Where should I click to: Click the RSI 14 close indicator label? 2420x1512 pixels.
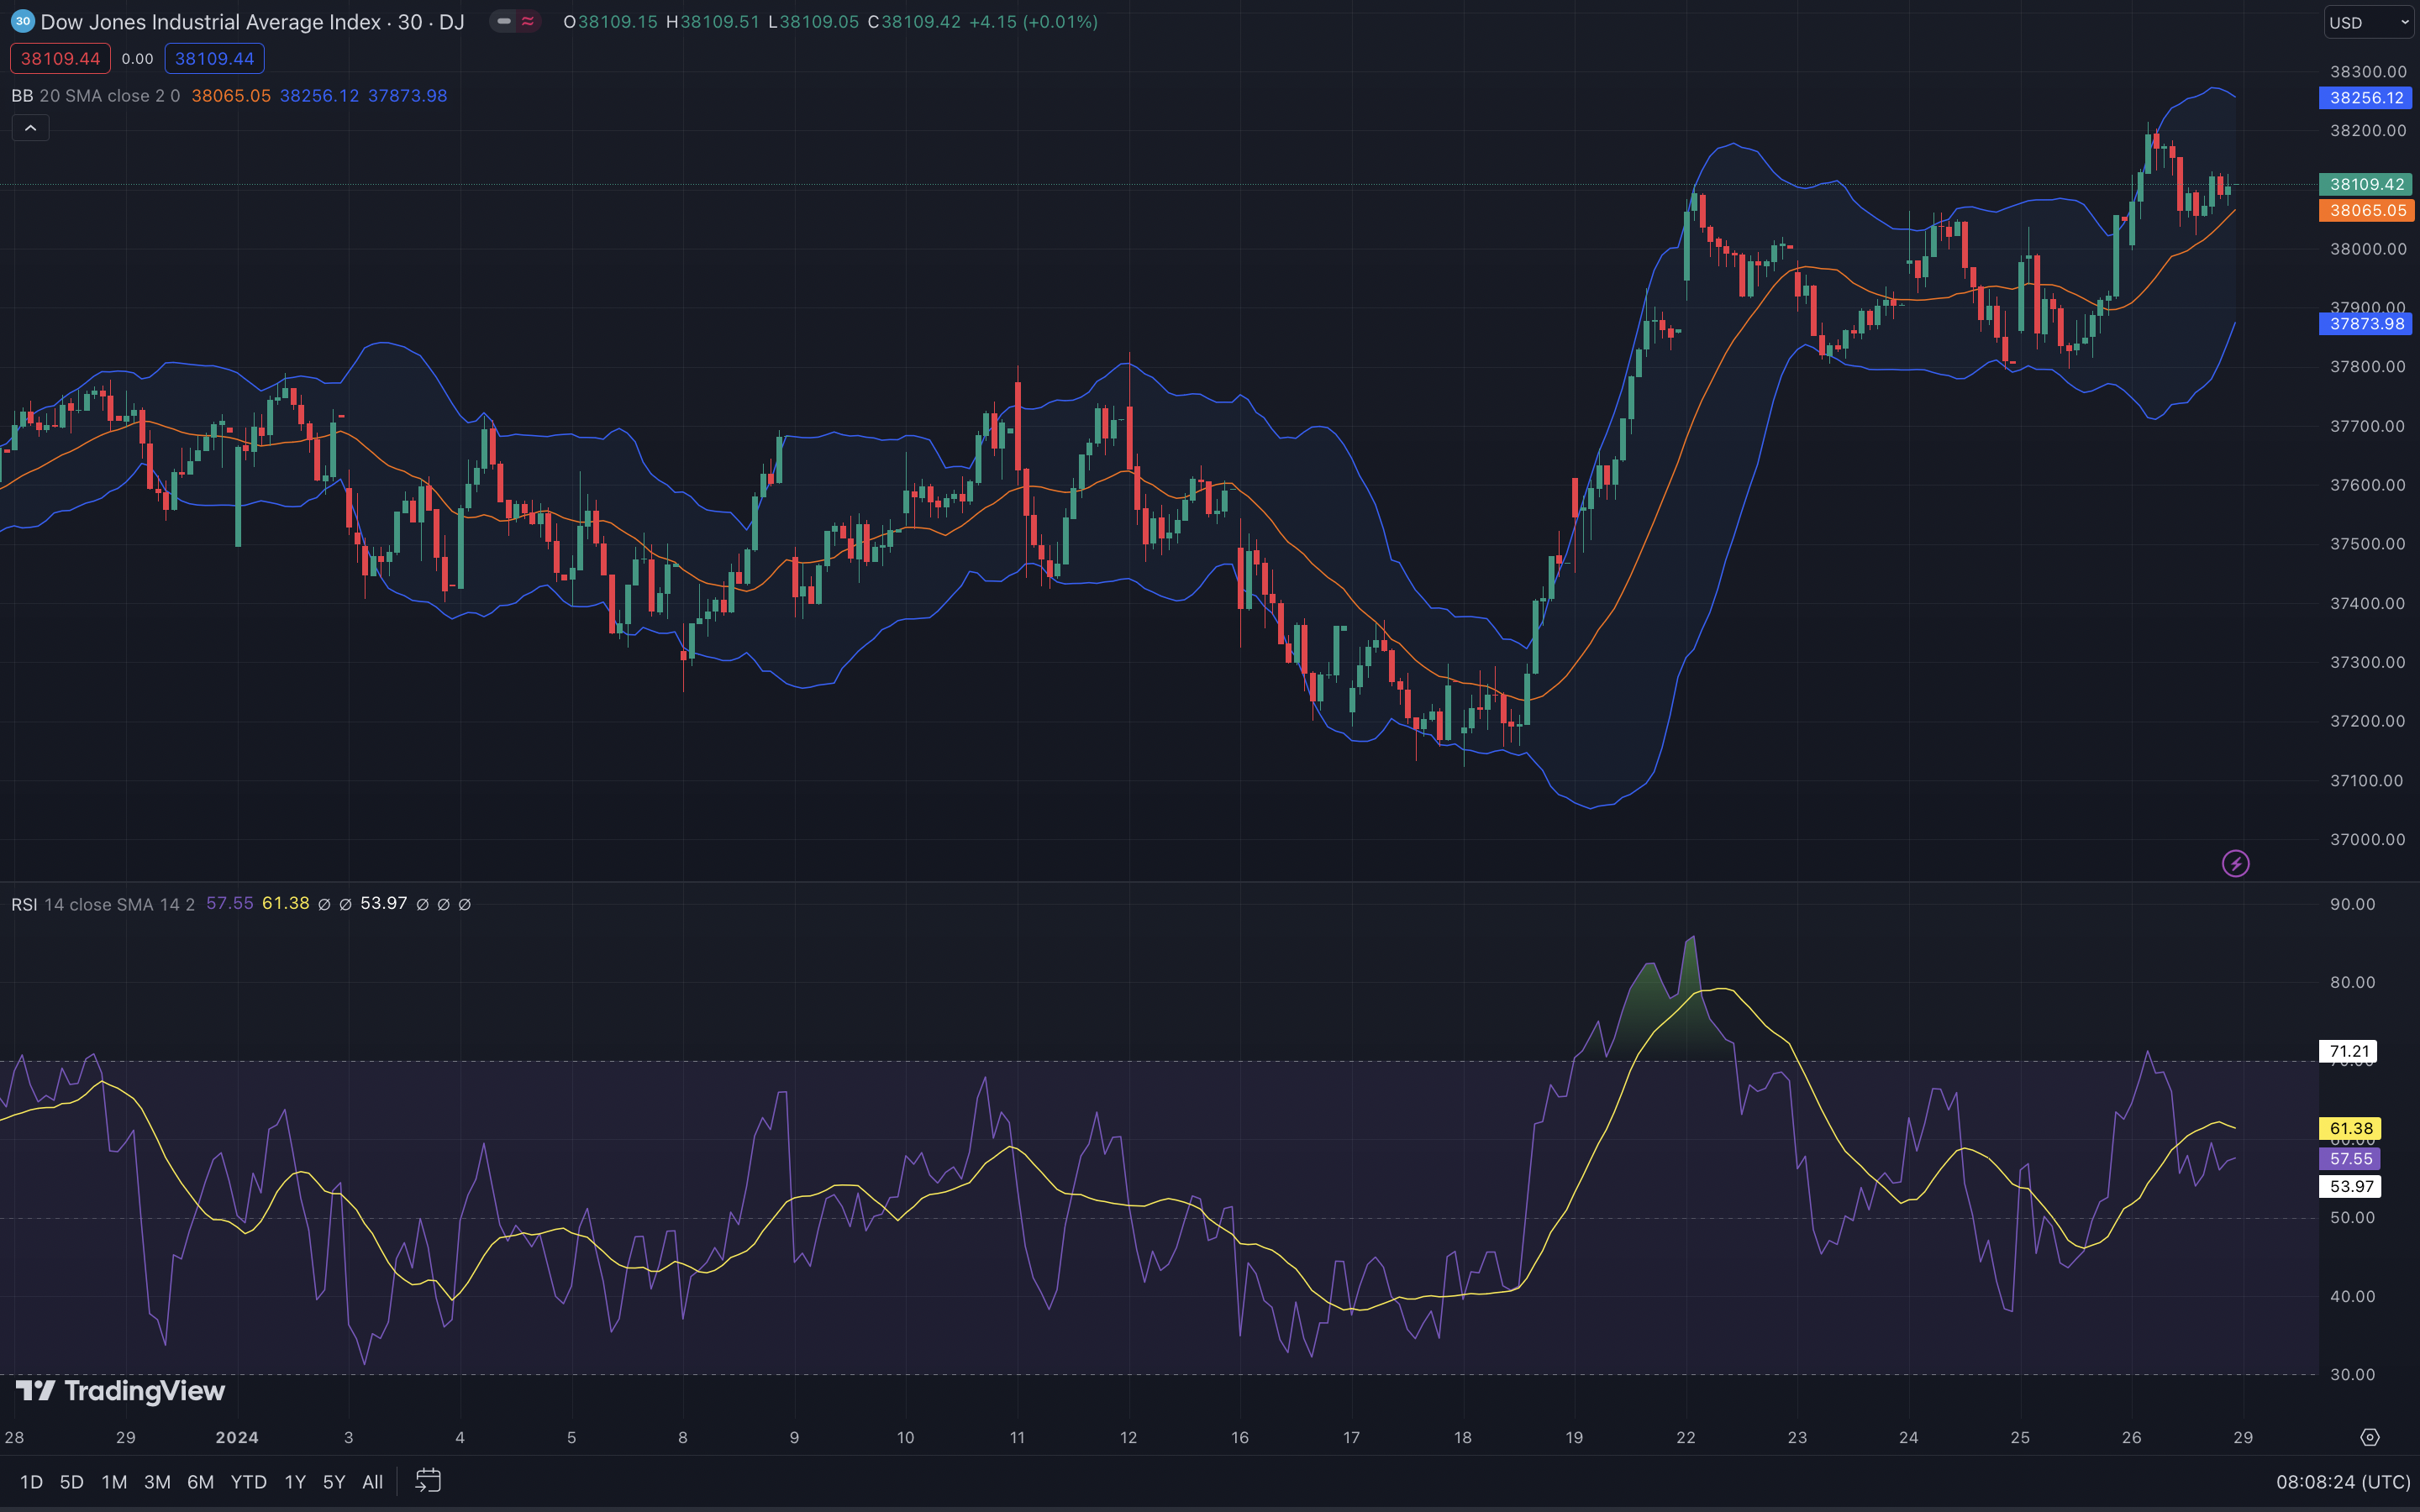[x=103, y=904]
